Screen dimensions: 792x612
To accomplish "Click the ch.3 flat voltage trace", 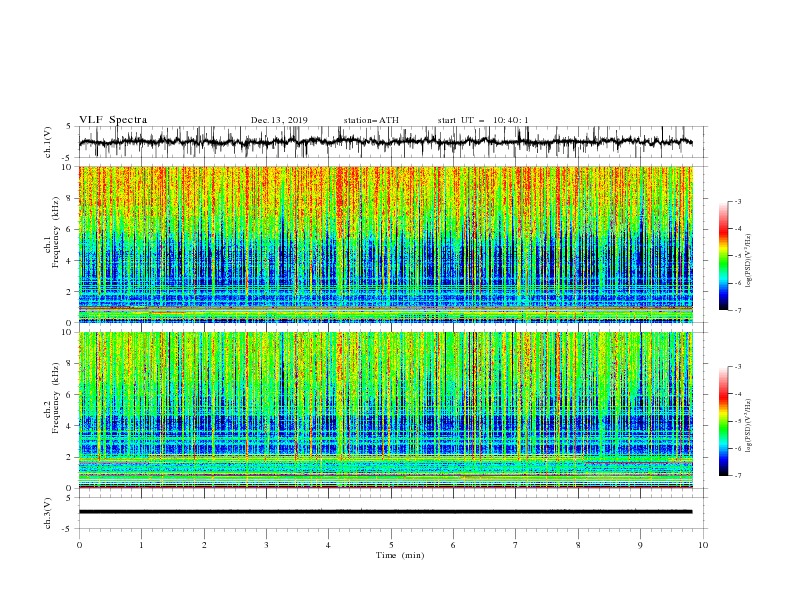I will click(385, 512).
